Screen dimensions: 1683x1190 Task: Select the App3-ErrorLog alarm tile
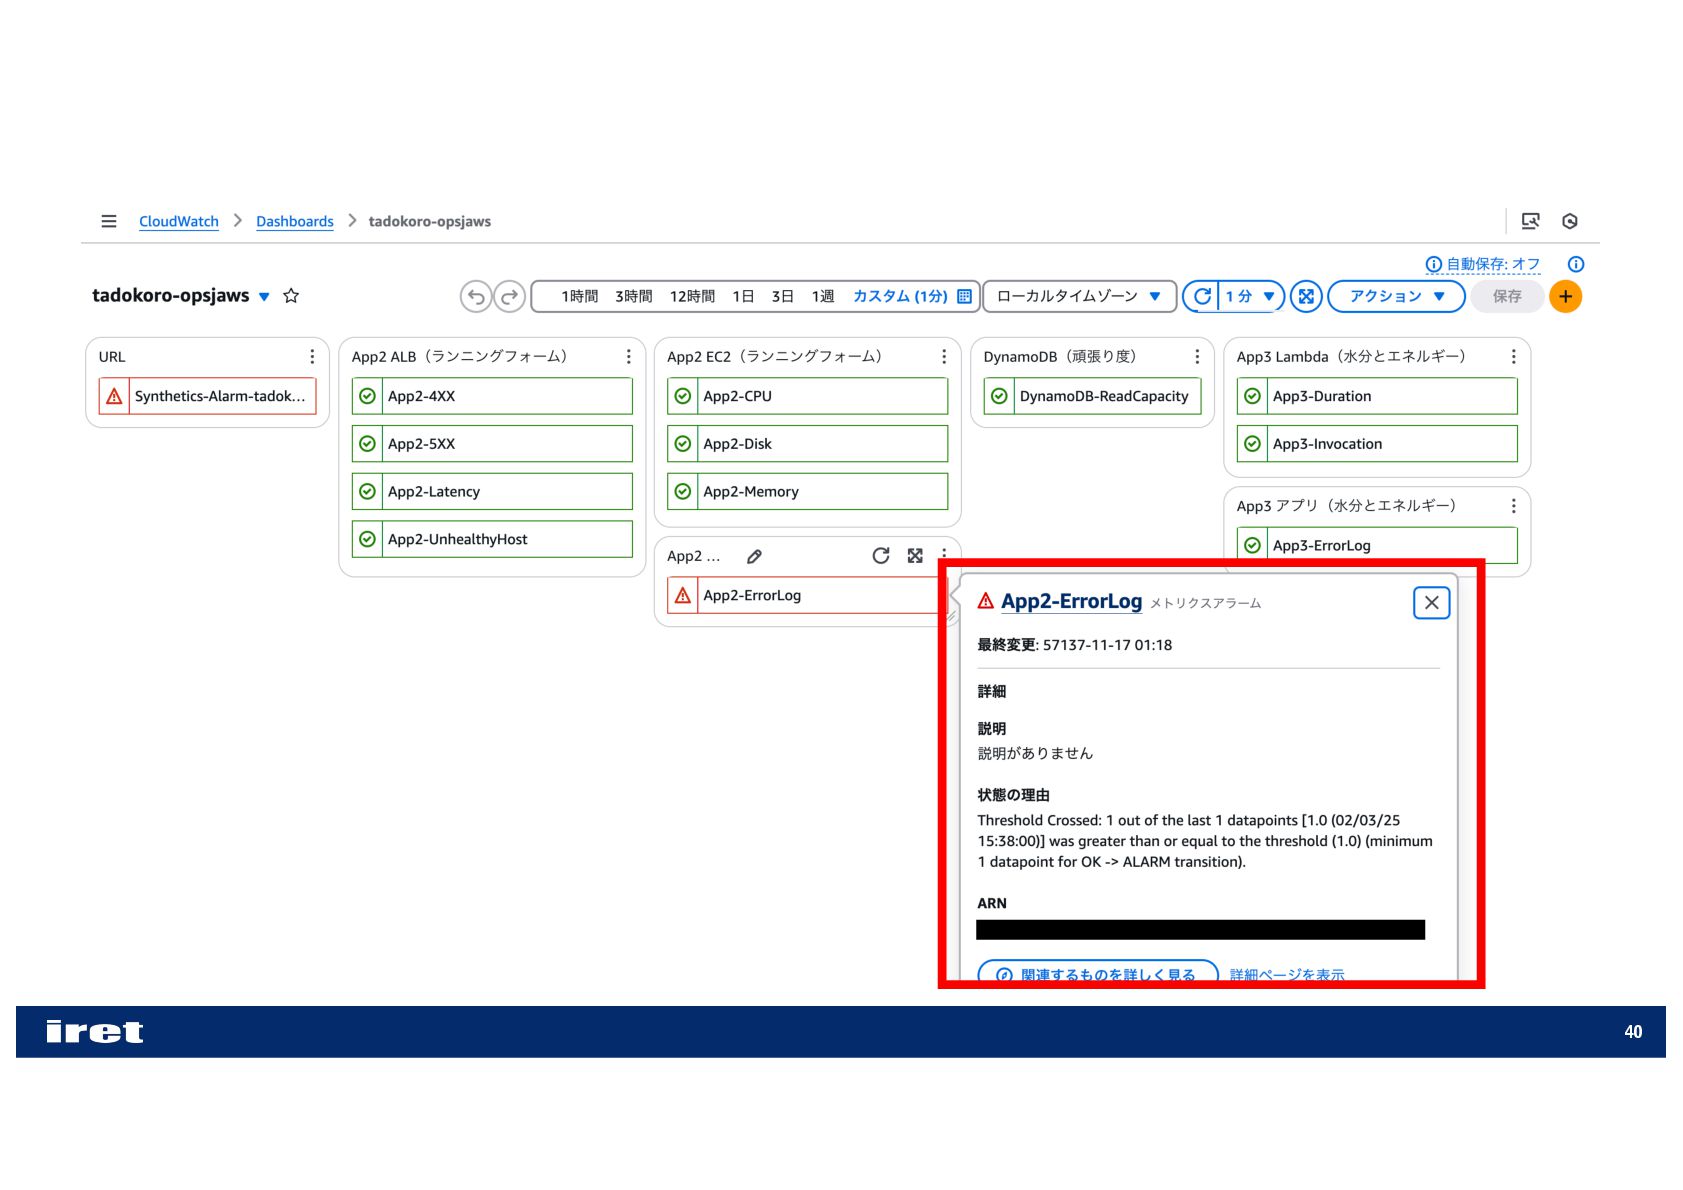pos(1377,545)
